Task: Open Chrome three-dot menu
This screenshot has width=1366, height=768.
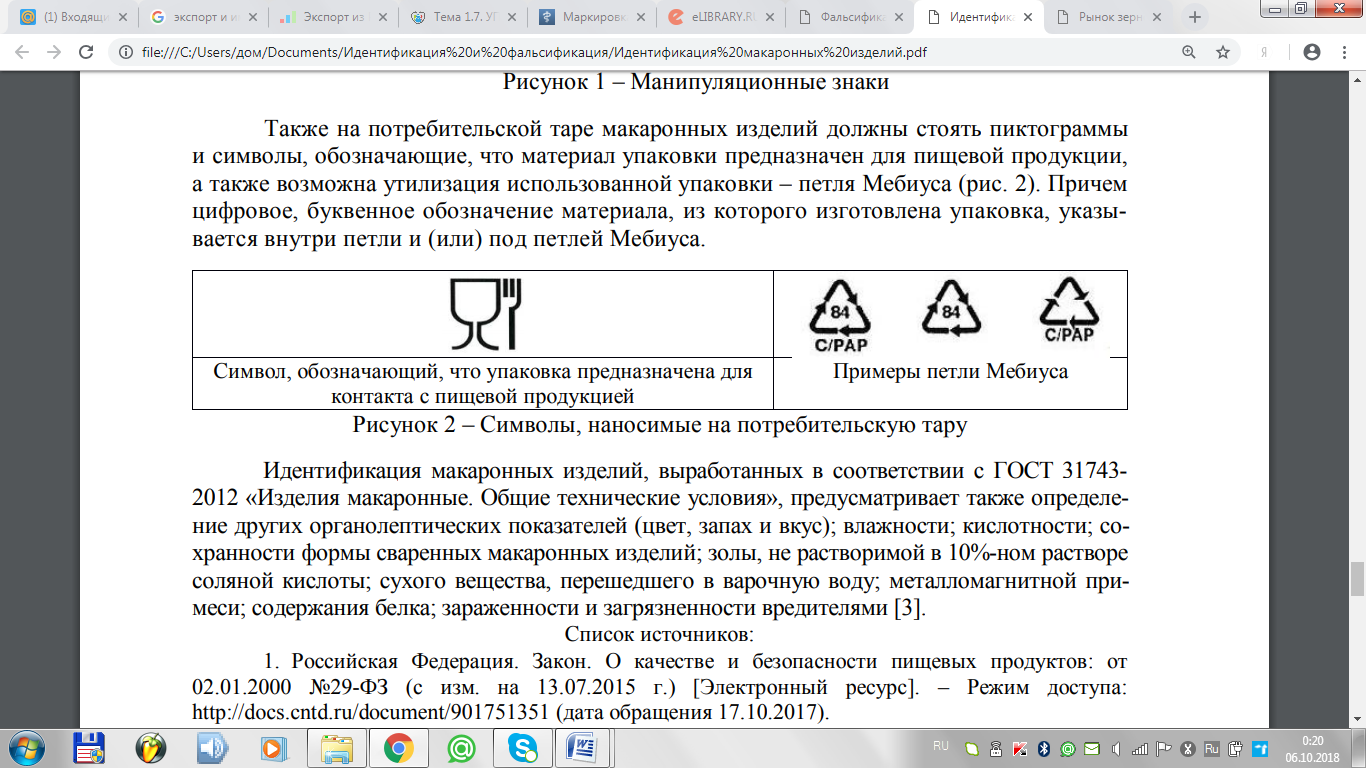Action: [1344, 52]
